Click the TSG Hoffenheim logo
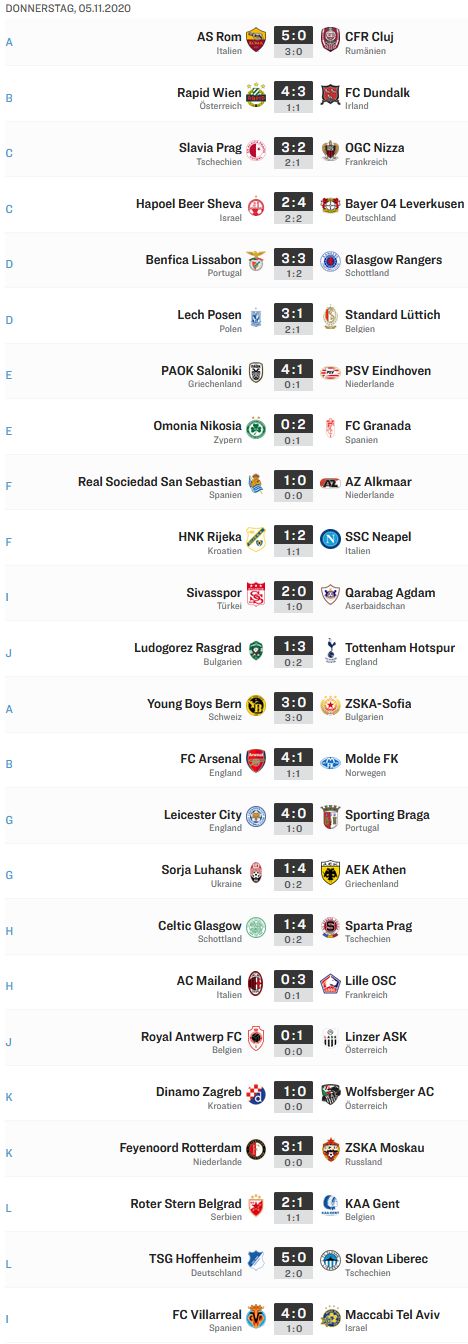 256,1259
